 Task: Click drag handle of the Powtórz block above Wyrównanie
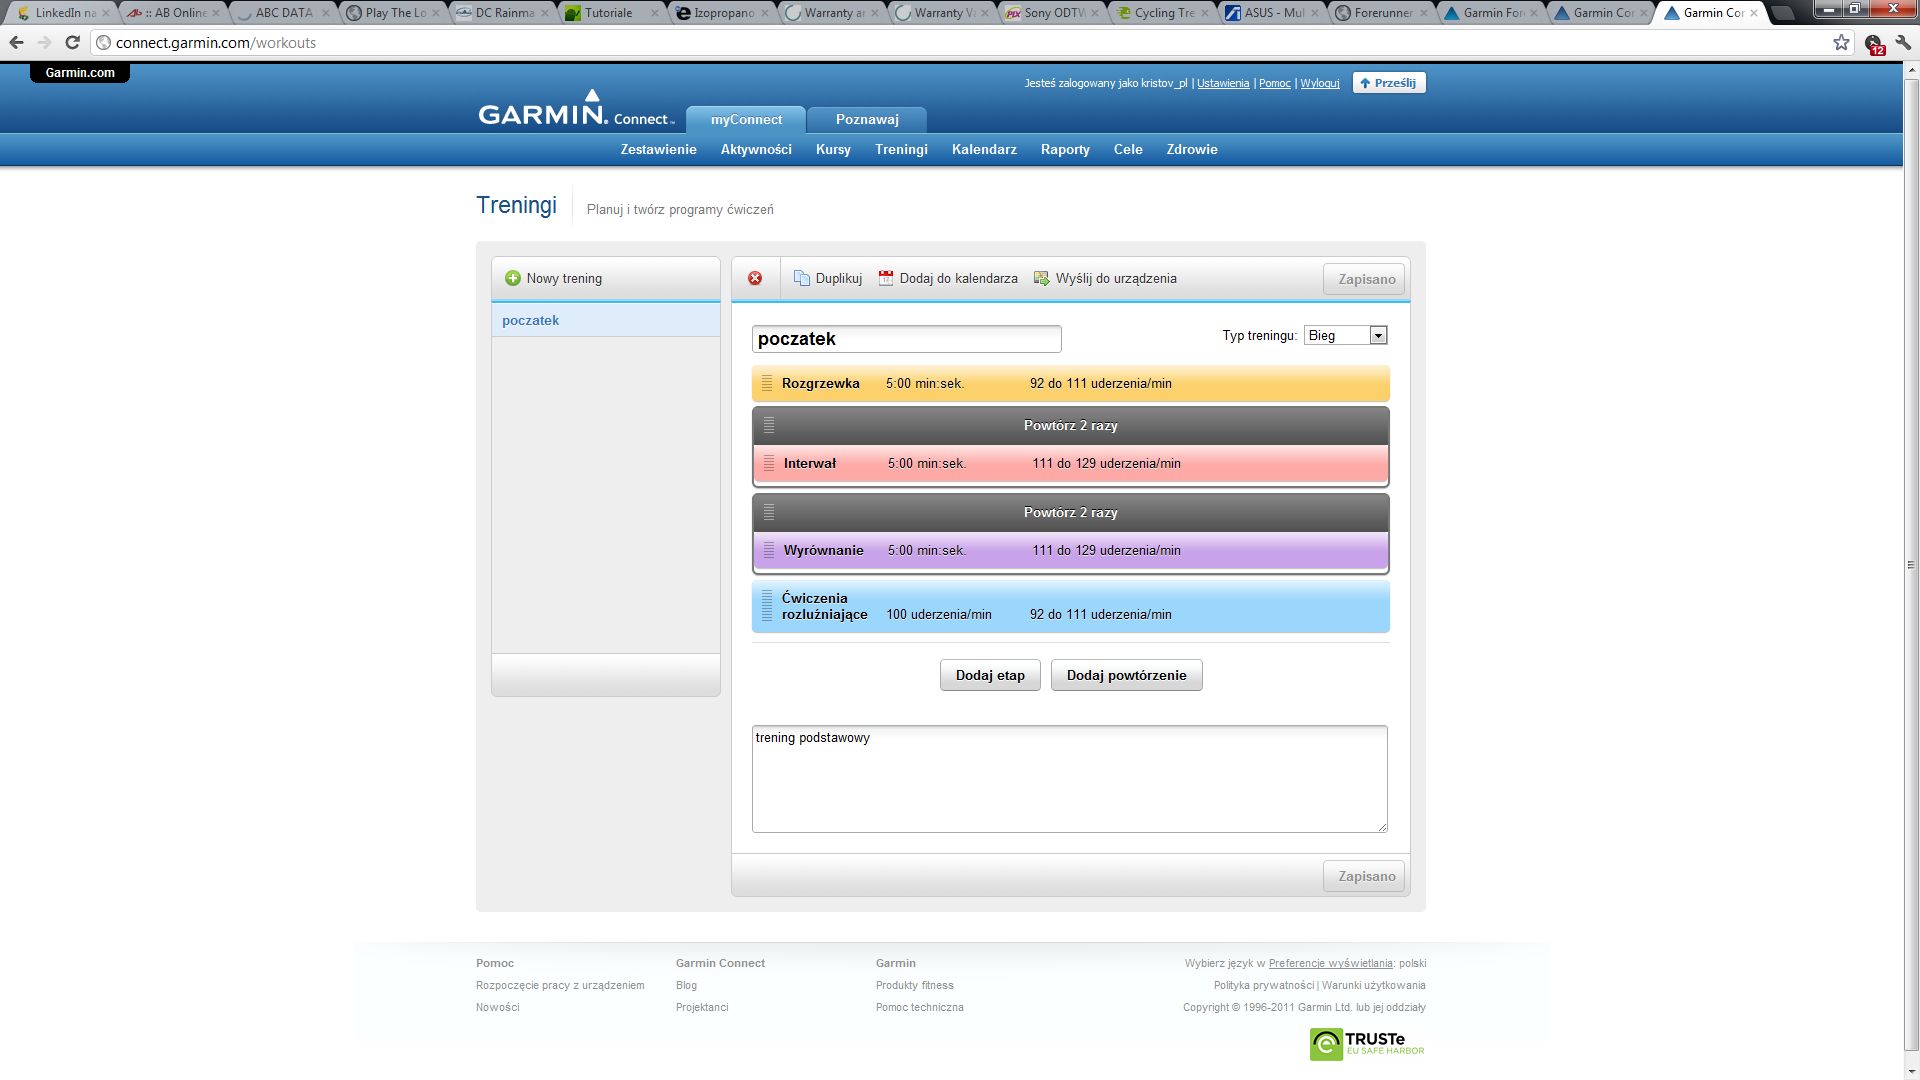tap(769, 513)
